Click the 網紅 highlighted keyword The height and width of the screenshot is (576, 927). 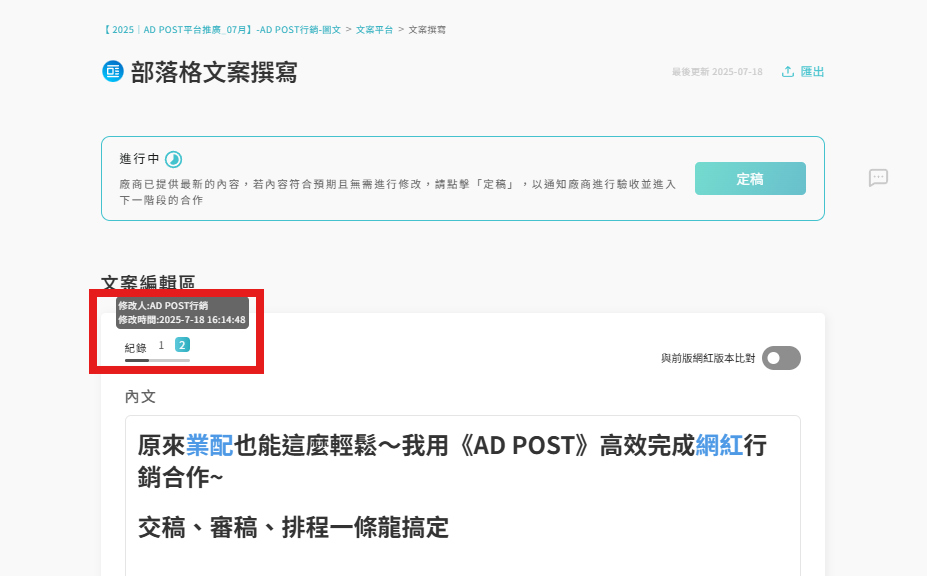click(x=719, y=445)
